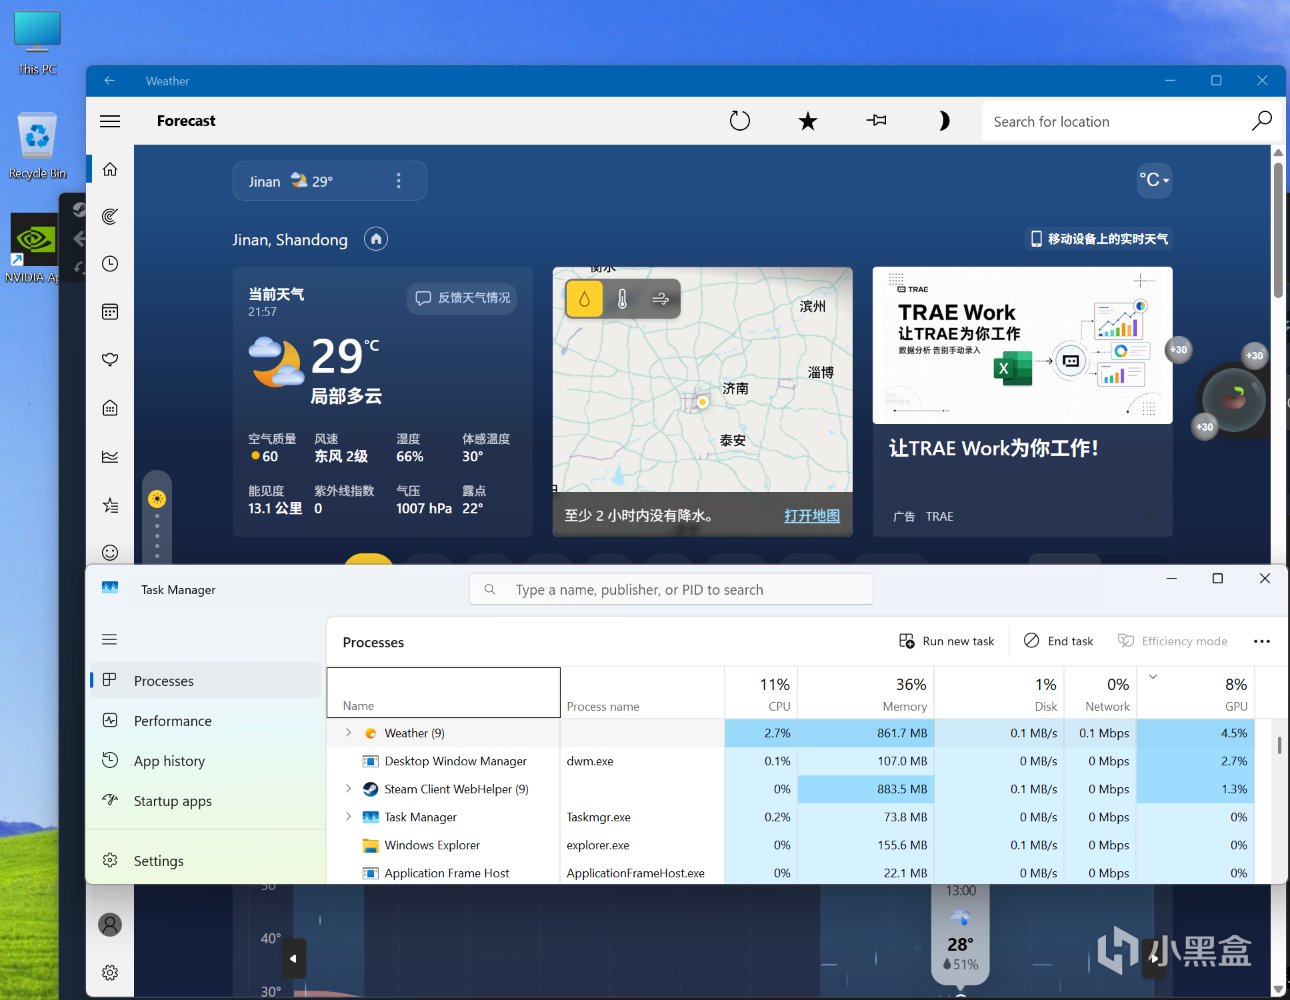Open the Forecast home icon in Weather sidebar

pyautogui.click(x=110, y=169)
